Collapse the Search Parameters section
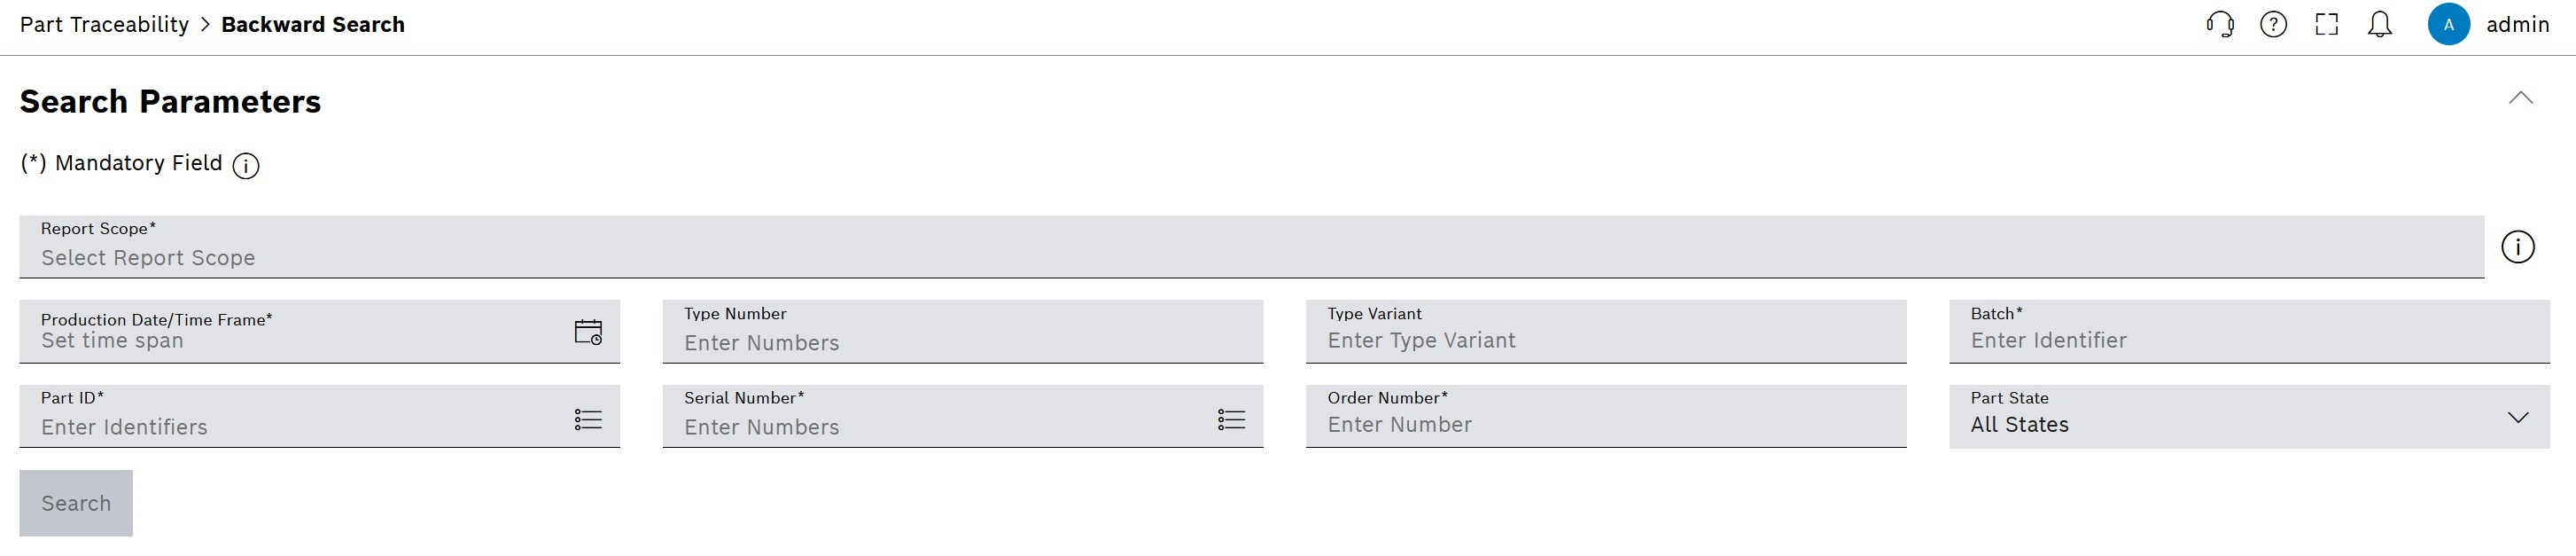The height and width of the screenshot is (556, 2576). [2521, 98]
